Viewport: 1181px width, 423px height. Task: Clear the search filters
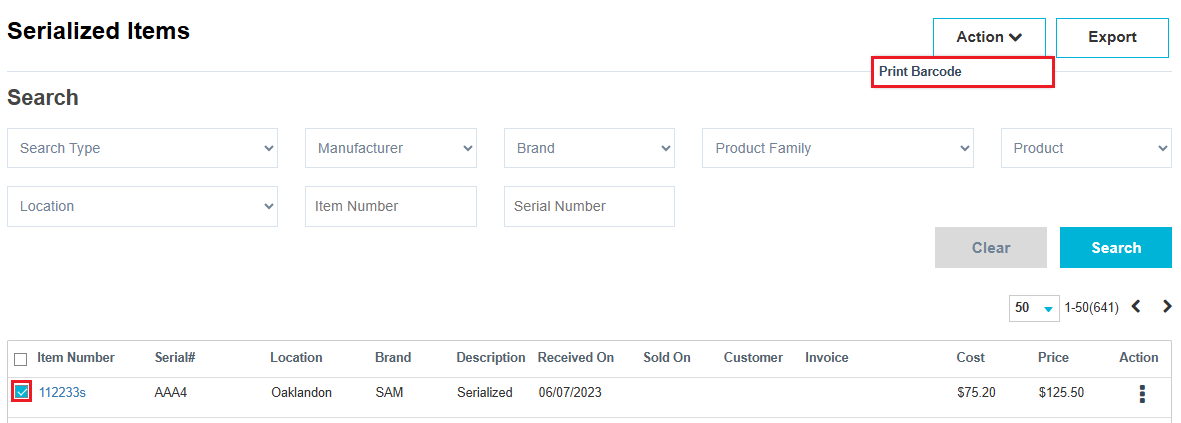pyautogui.click(x=990, y=248)
